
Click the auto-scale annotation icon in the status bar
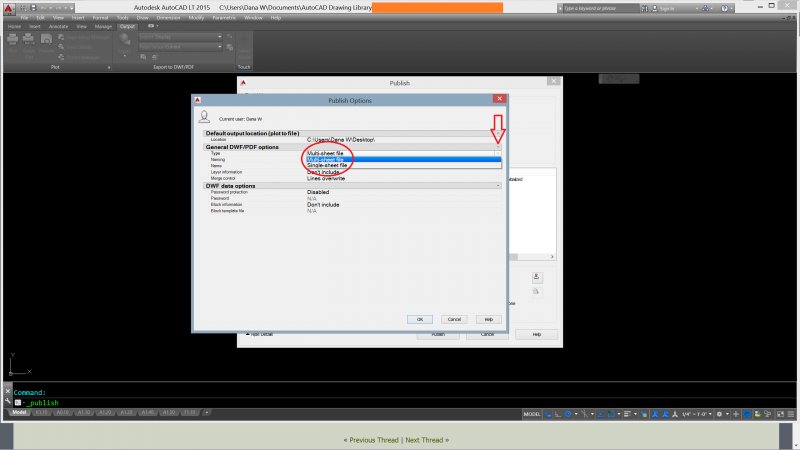pos(665,414)
